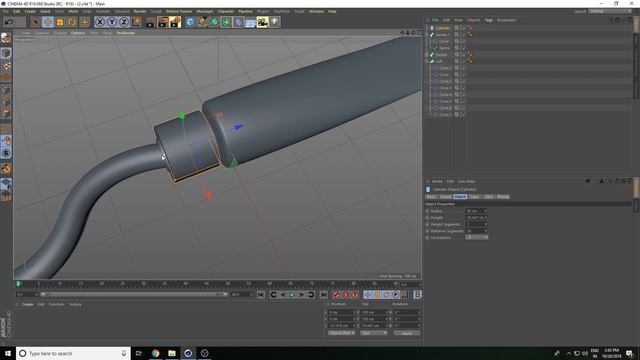
Task: Click Render to Picture Viewer icon
Action: tap(163, 22)
